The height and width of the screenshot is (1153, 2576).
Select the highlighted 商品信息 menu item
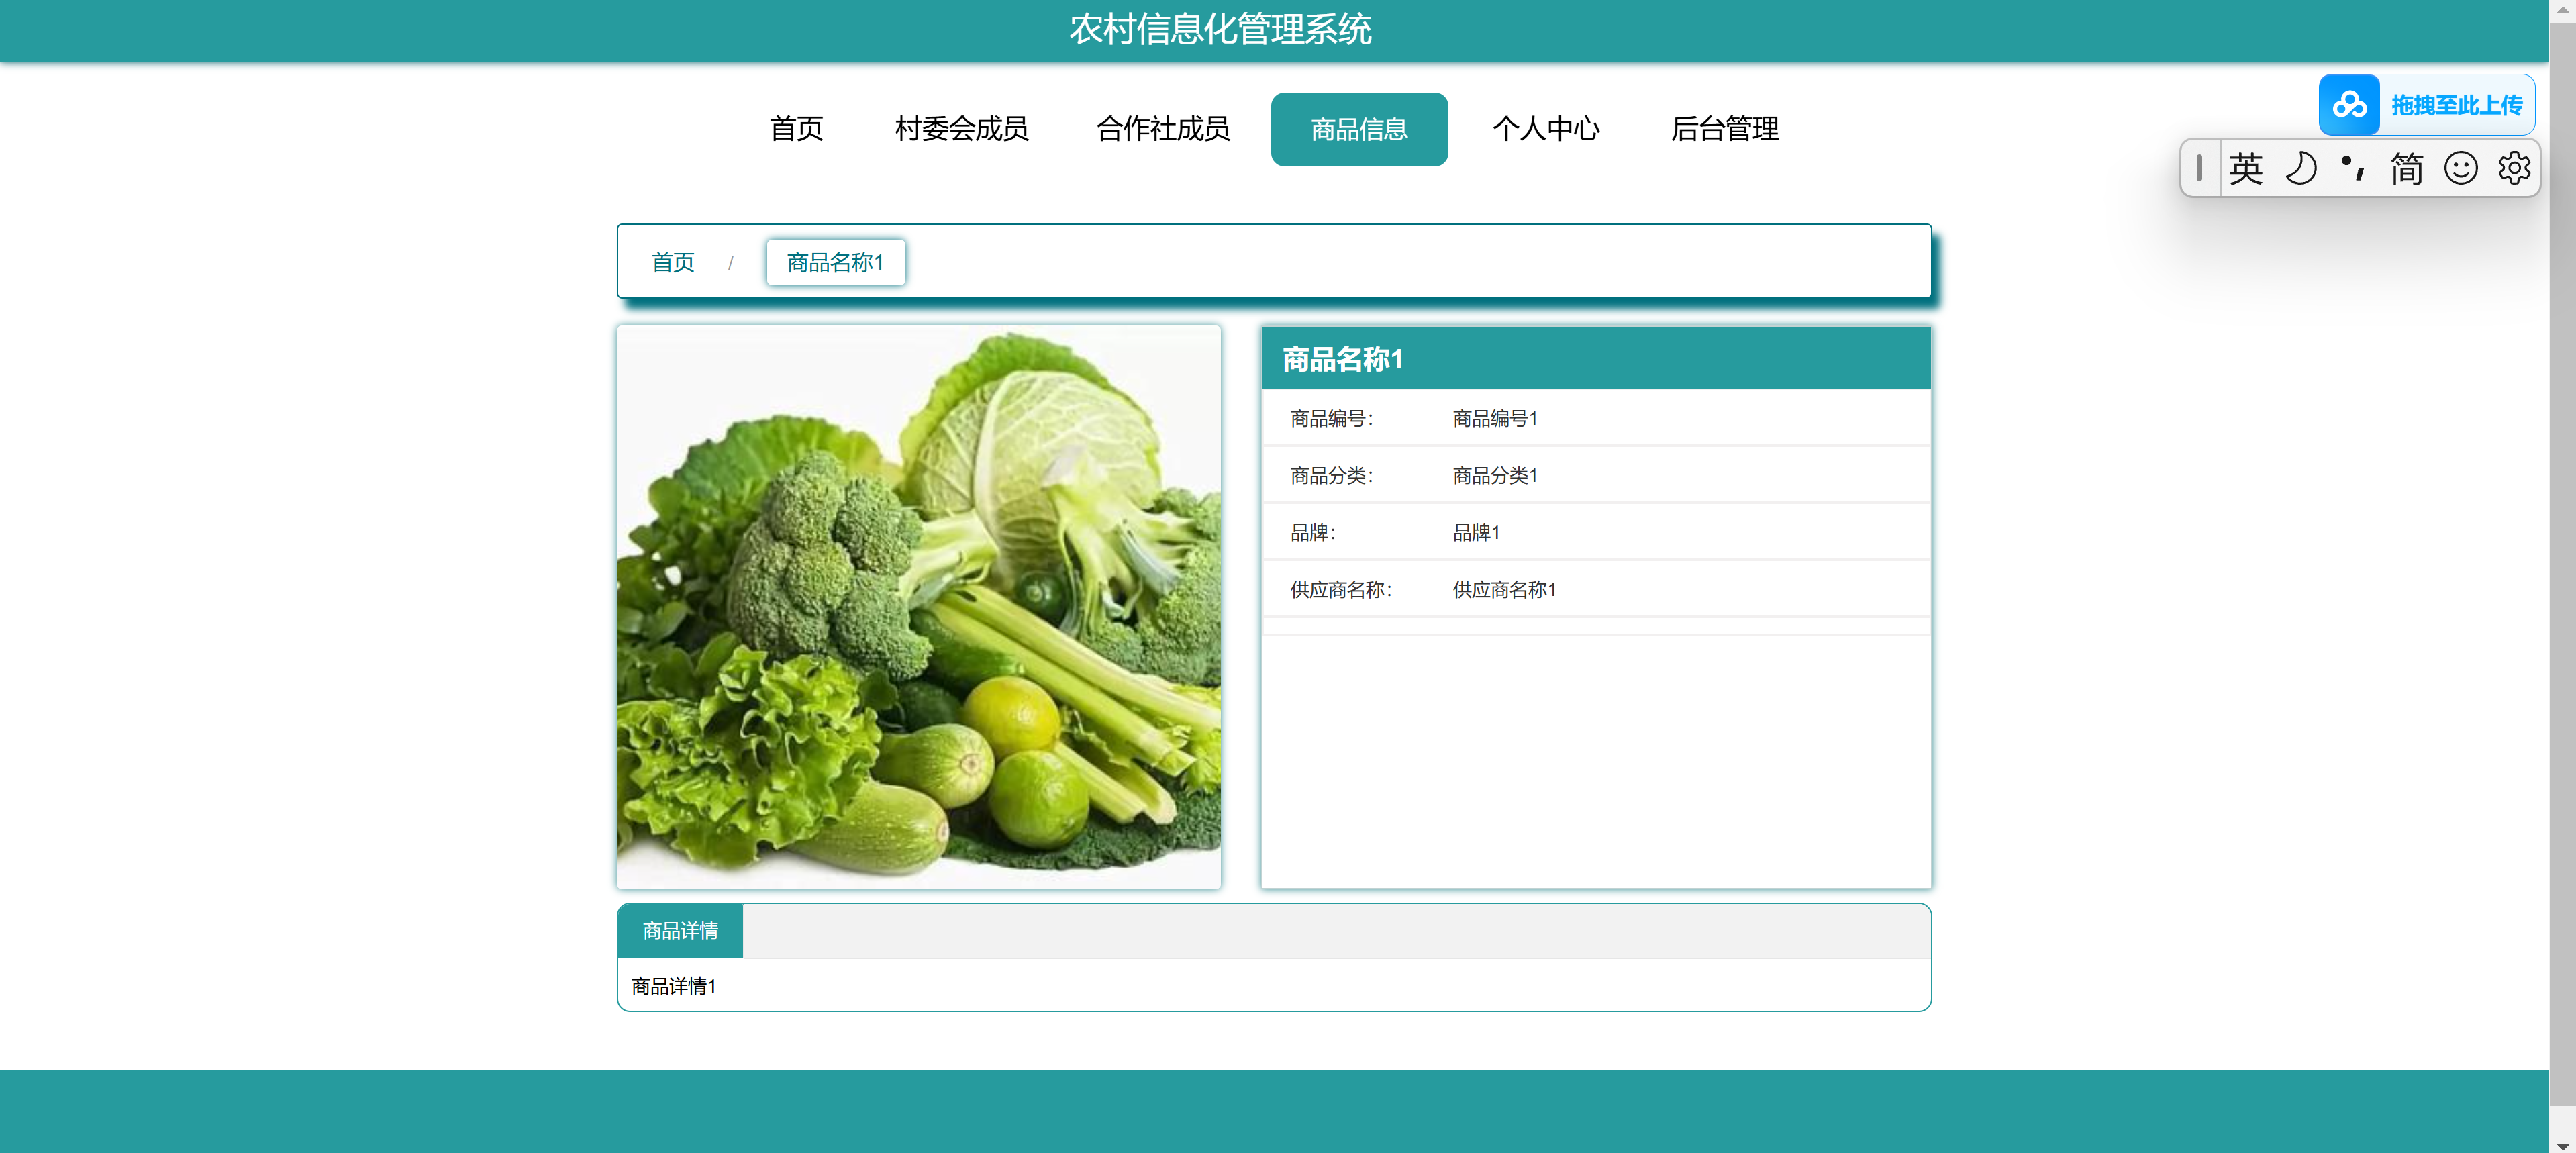coord(1358,129)
